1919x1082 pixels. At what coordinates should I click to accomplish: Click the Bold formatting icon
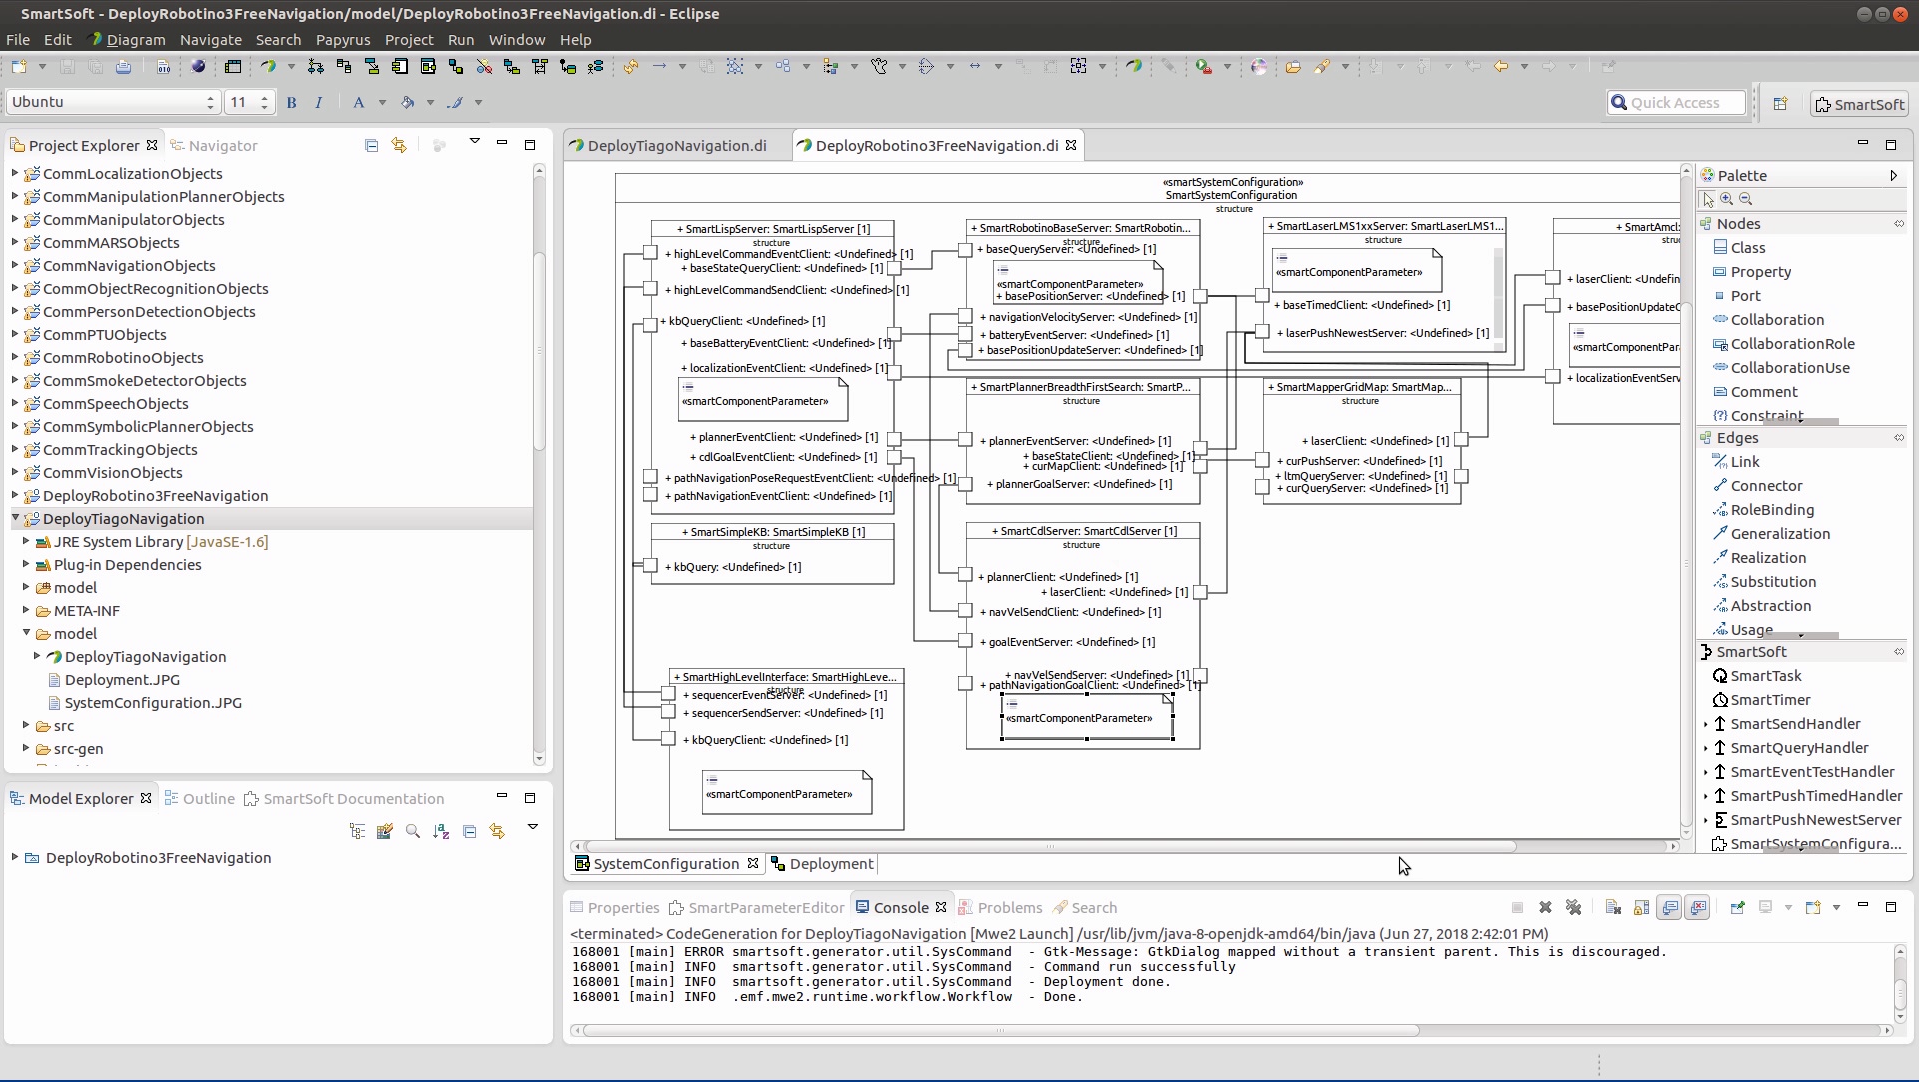292,102
